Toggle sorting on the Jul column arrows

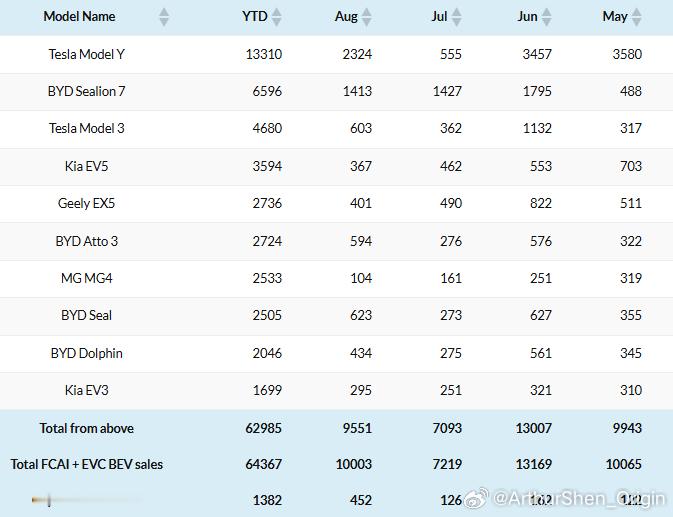coord(457,17)
